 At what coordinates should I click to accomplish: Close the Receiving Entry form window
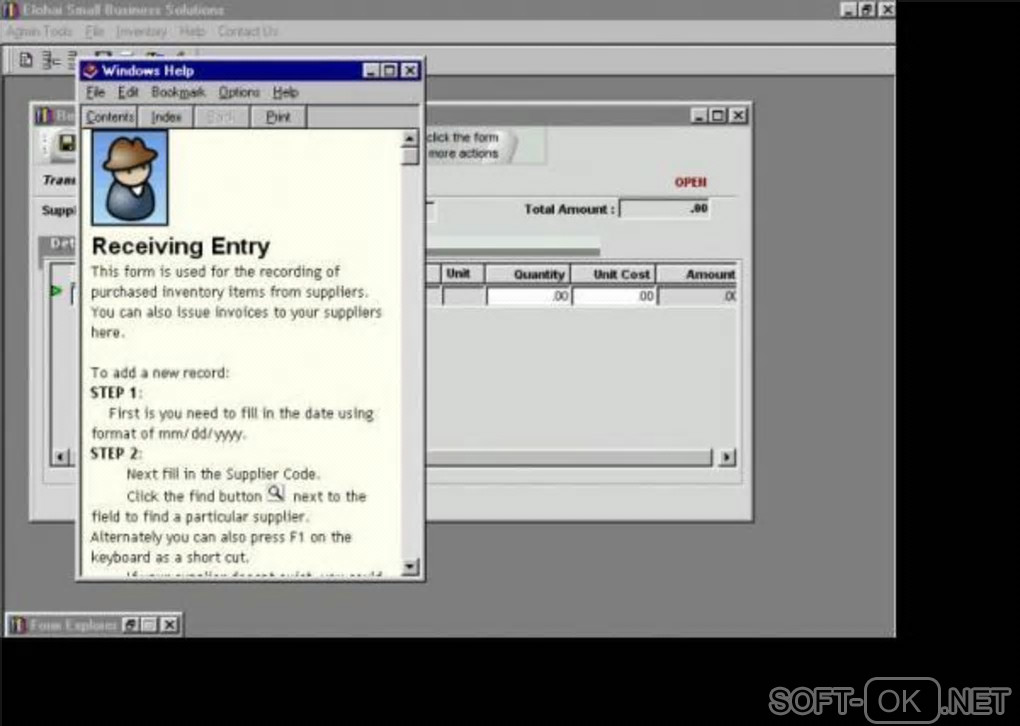tap(738, 116)
